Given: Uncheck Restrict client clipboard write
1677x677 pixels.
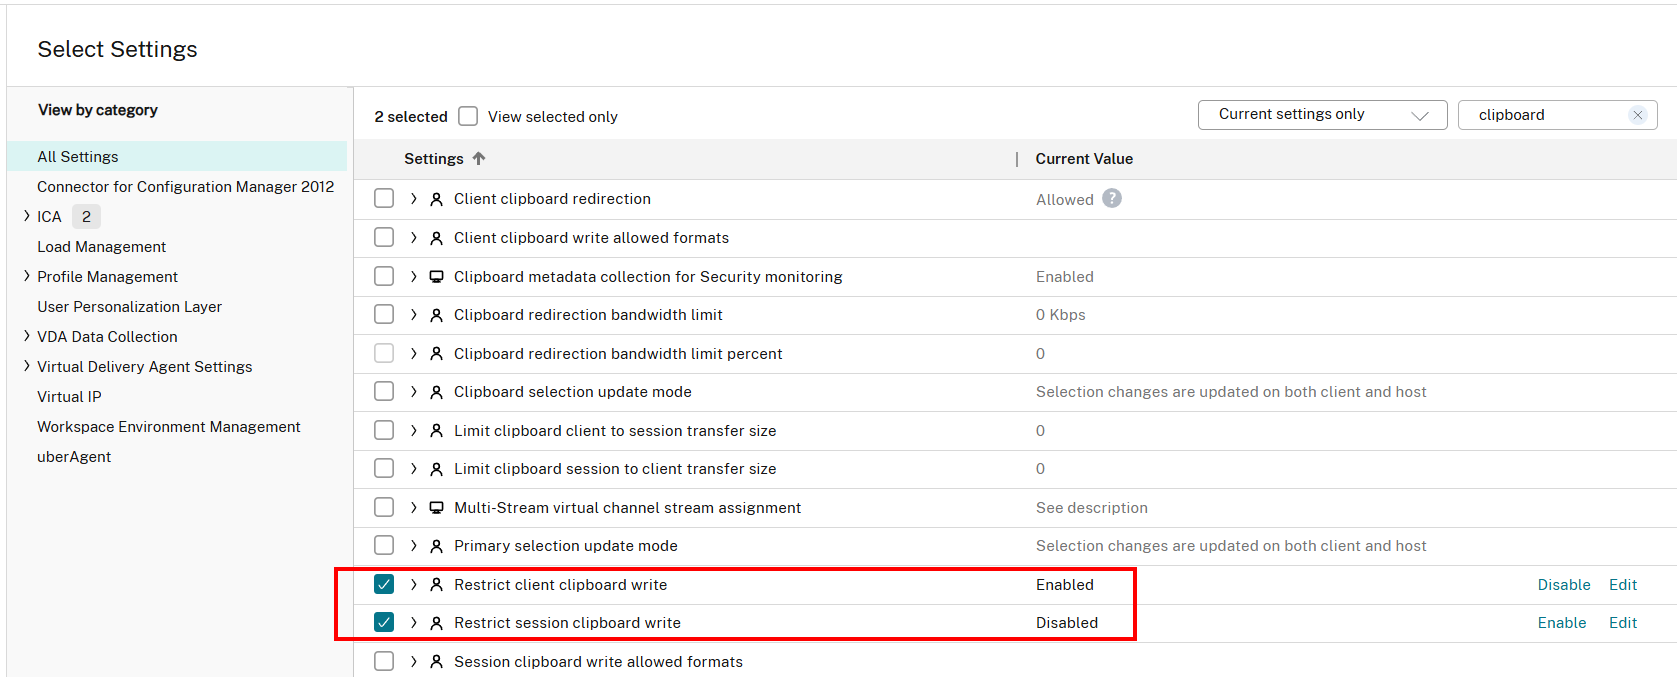Looking at the screenshot, I should 384,584.
